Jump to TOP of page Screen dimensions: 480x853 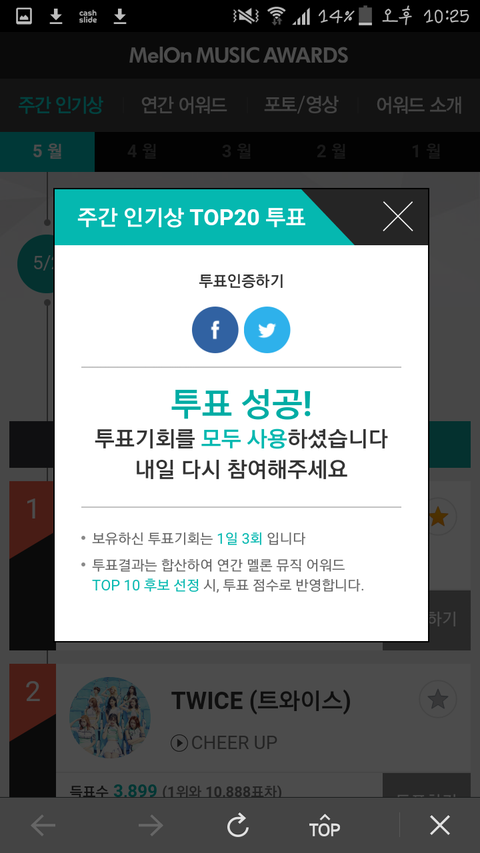[324, 826]
